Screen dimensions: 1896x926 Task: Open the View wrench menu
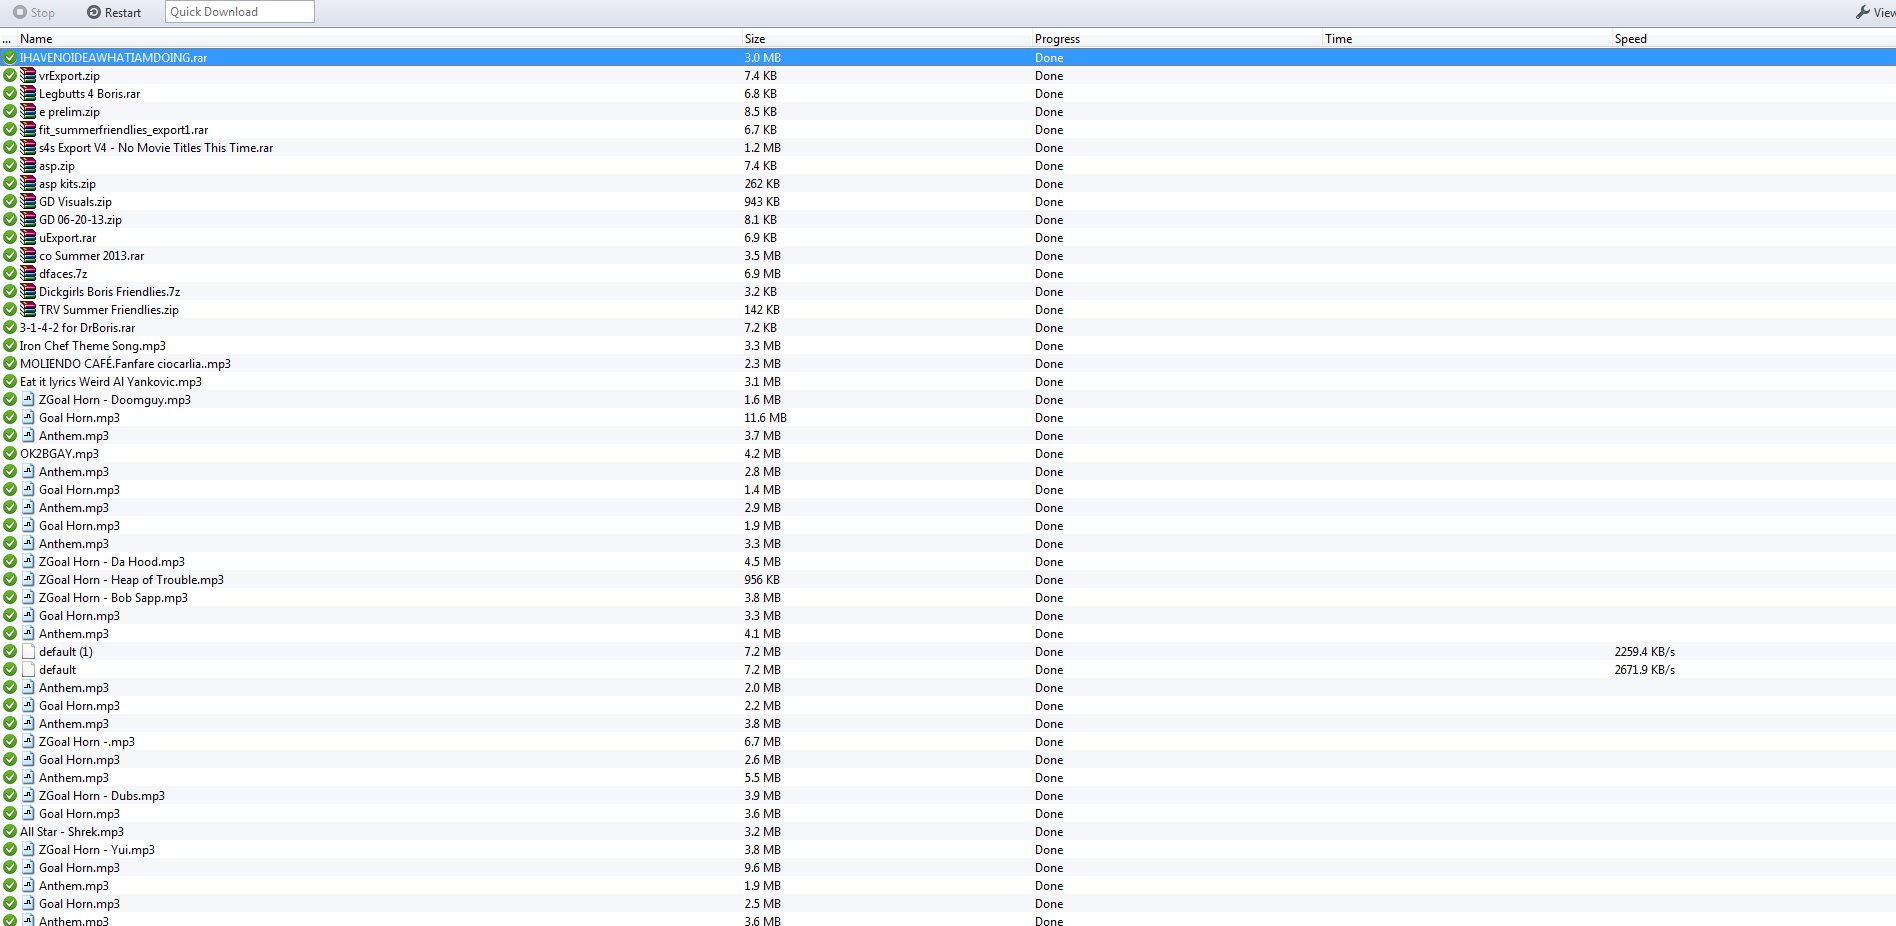click(1875, 12)
